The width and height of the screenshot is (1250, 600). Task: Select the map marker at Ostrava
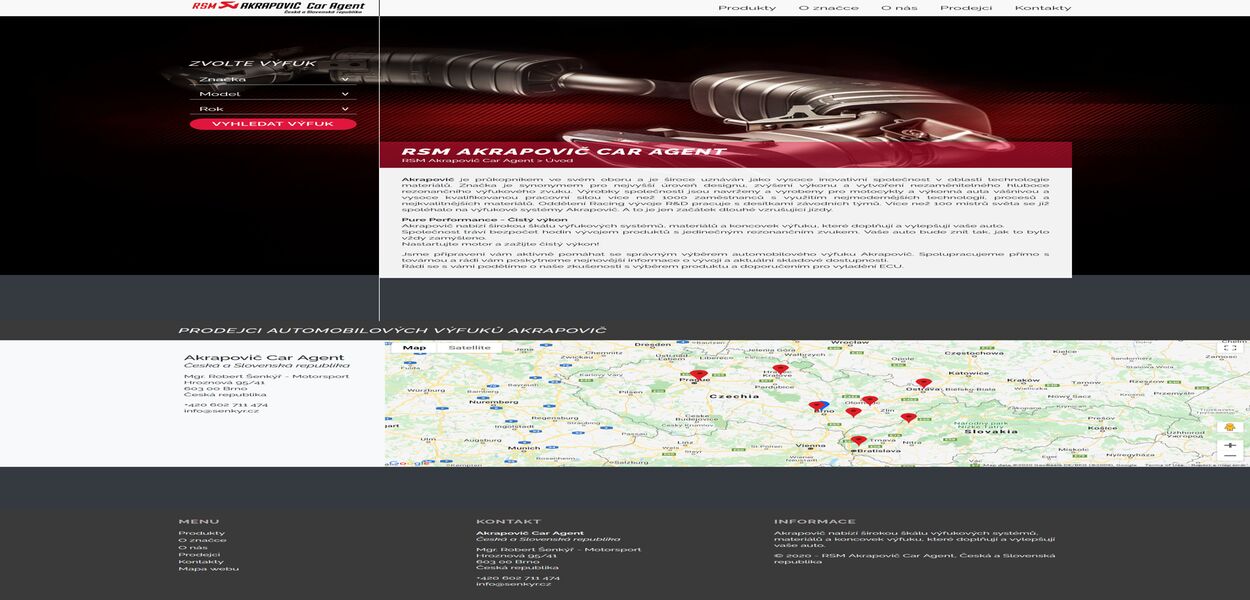923,382
